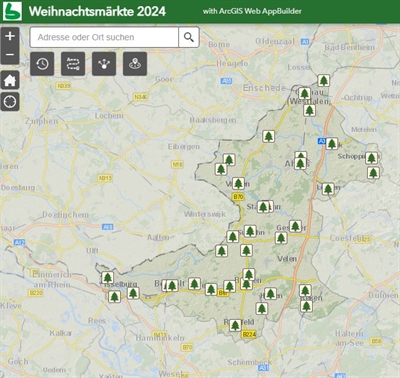Select the tree marker at Gescher
This screenshot has height=378, width=400.
(x=295, y=226)
